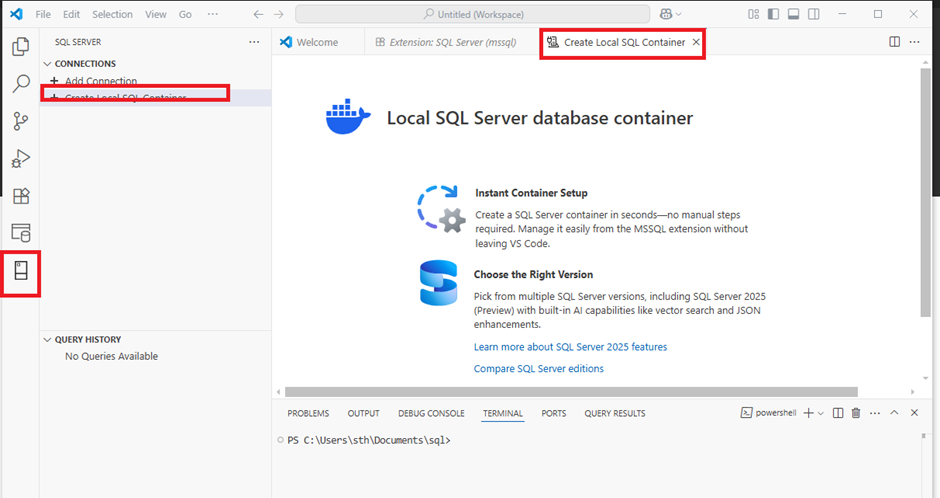
Task: Click the VS Code logo in title bar
Action: click(16, 14)
